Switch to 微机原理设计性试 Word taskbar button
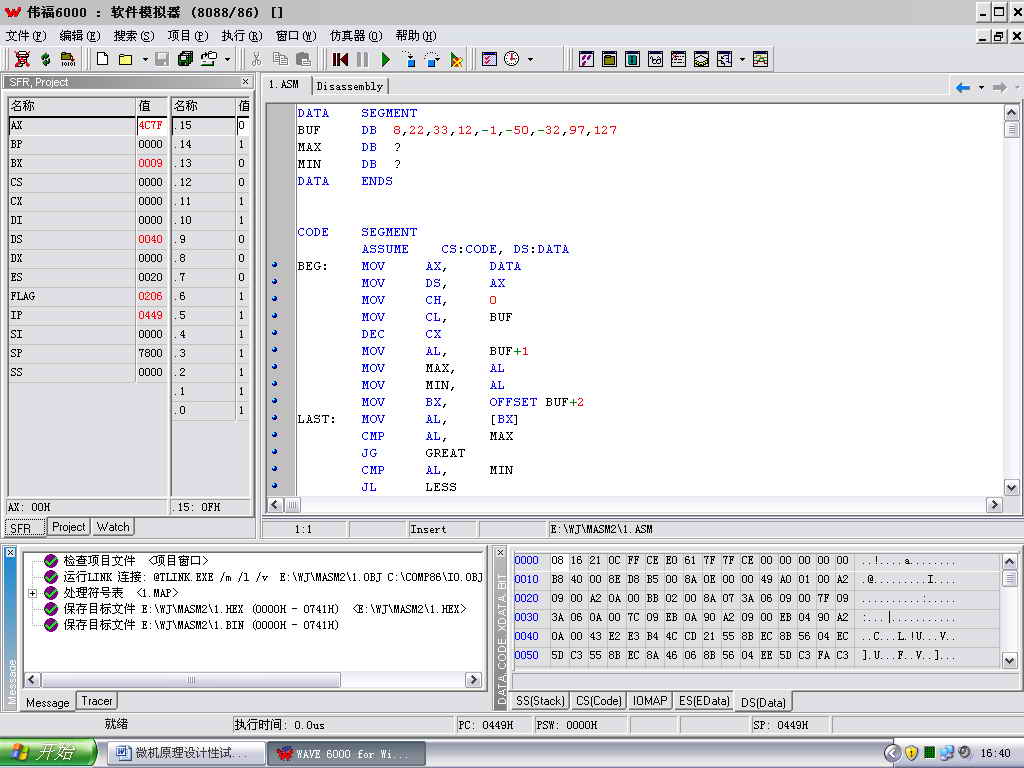This screenshot has height=768, width=1024. [185, 754]
